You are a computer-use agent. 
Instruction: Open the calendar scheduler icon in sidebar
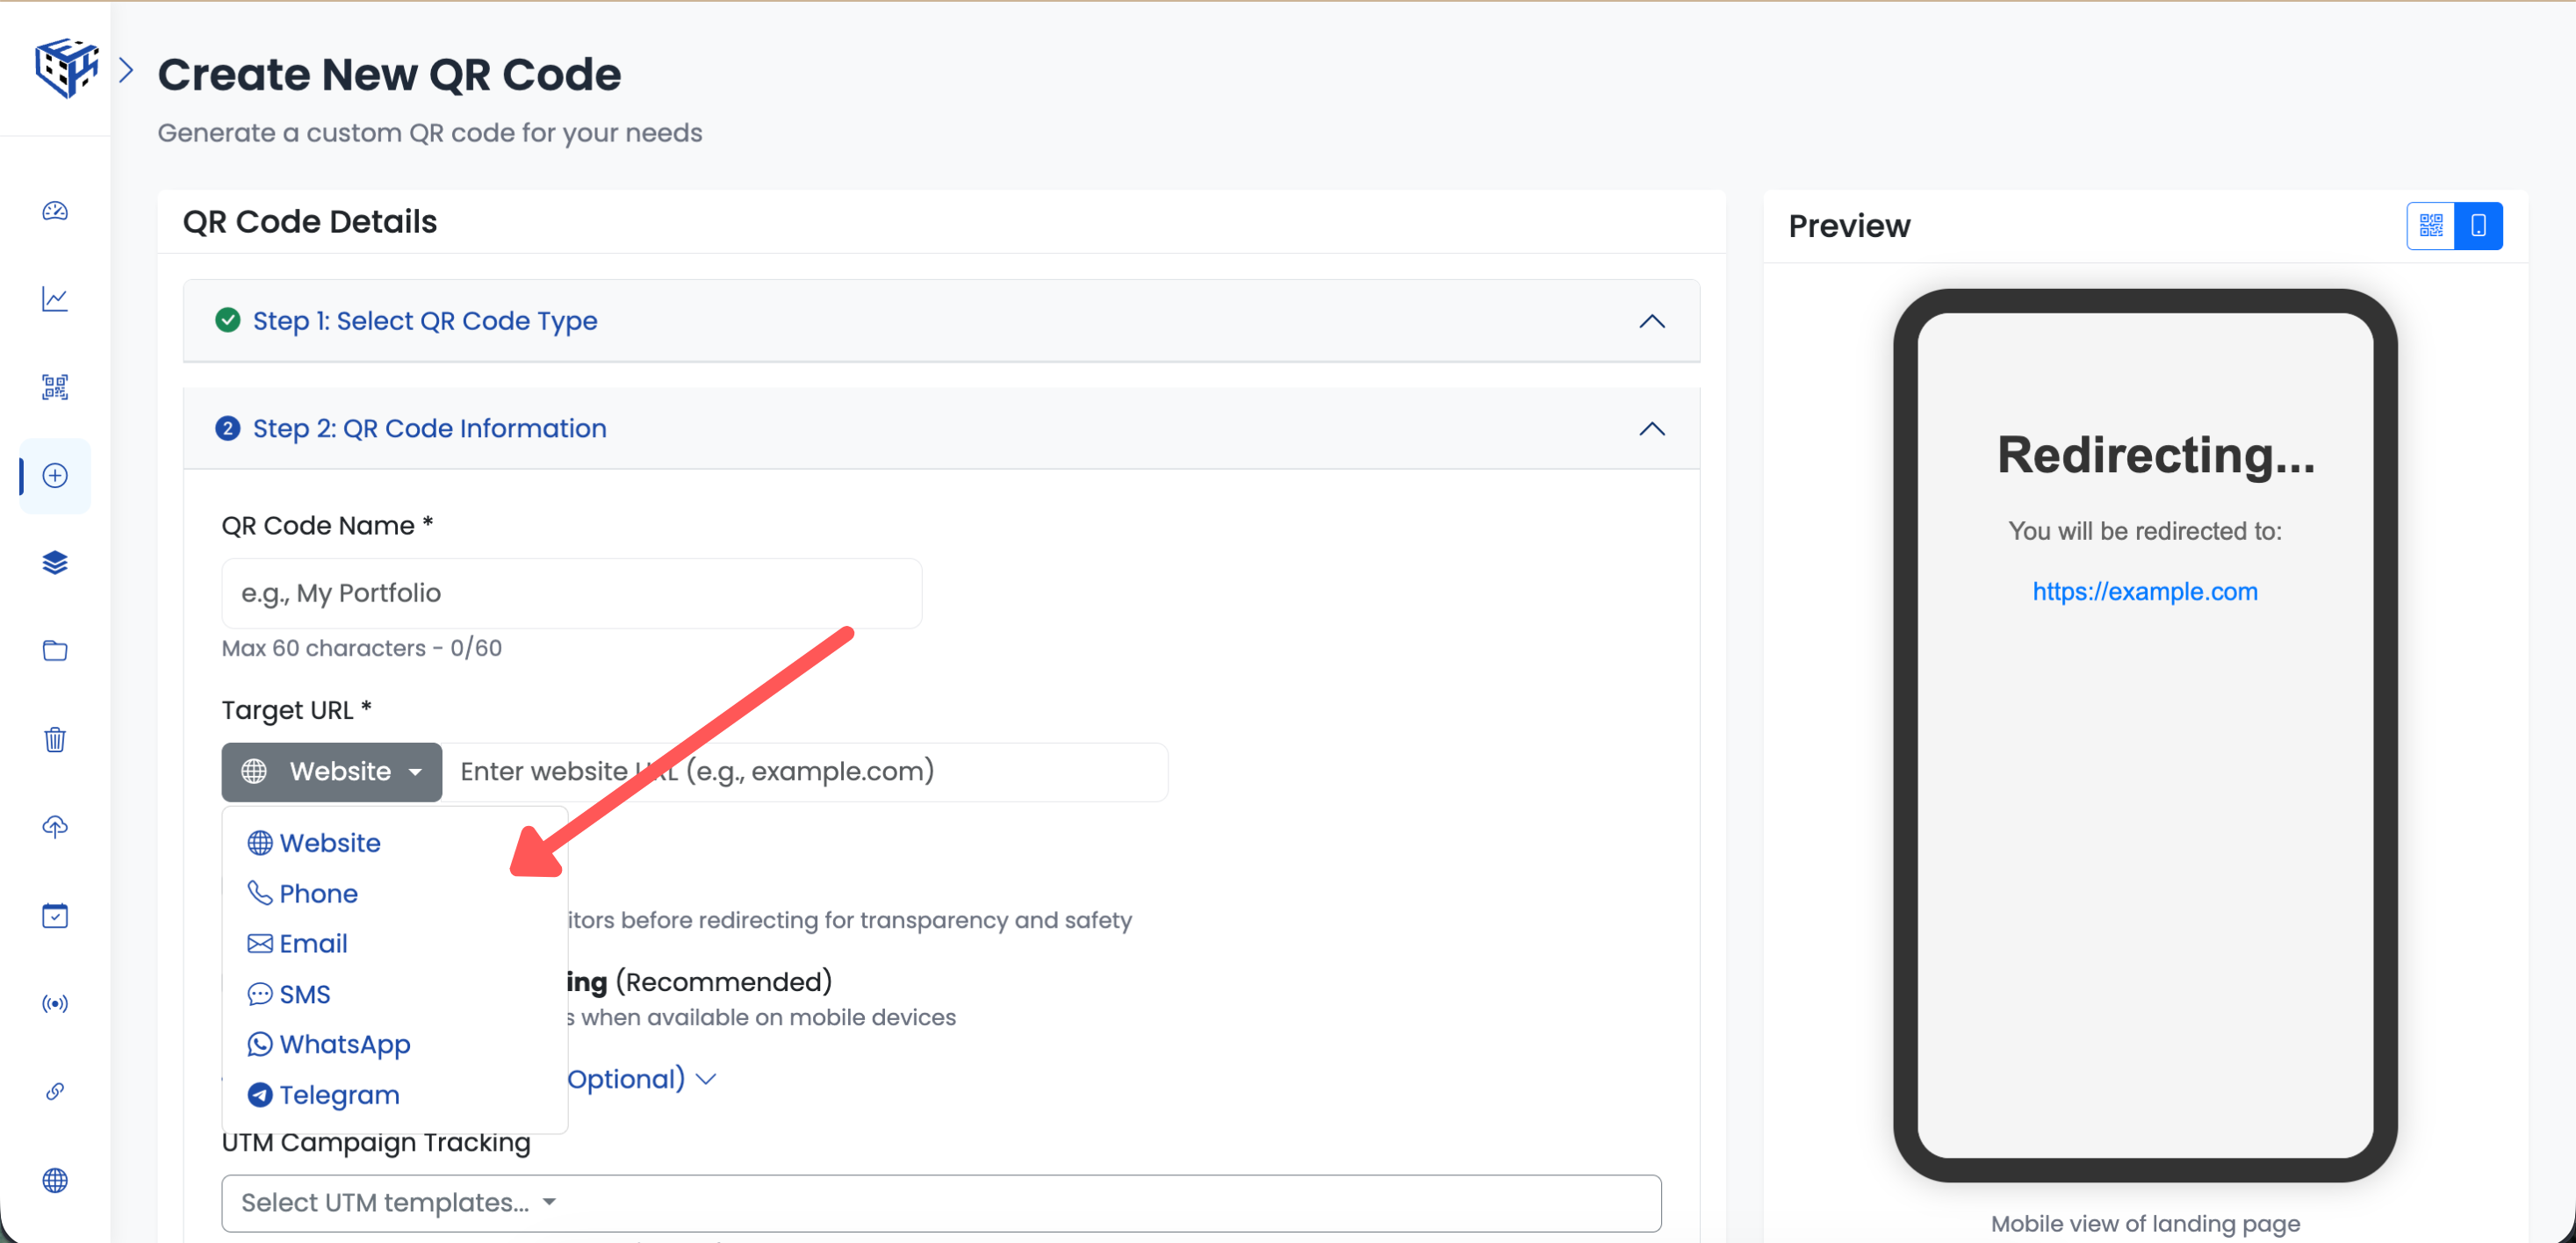coord(54,915)
